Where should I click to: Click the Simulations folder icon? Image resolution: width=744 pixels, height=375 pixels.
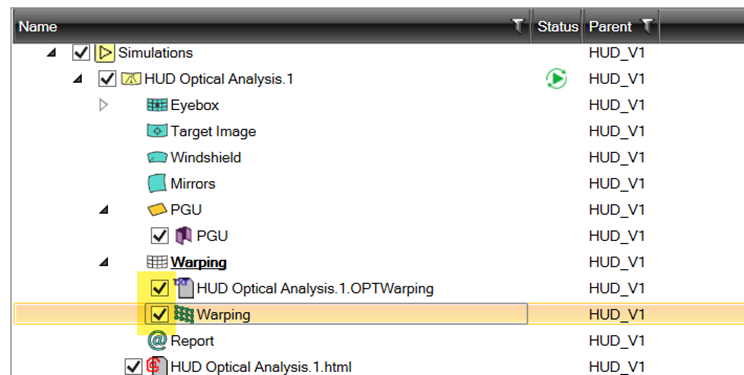(x=104, y=53)
